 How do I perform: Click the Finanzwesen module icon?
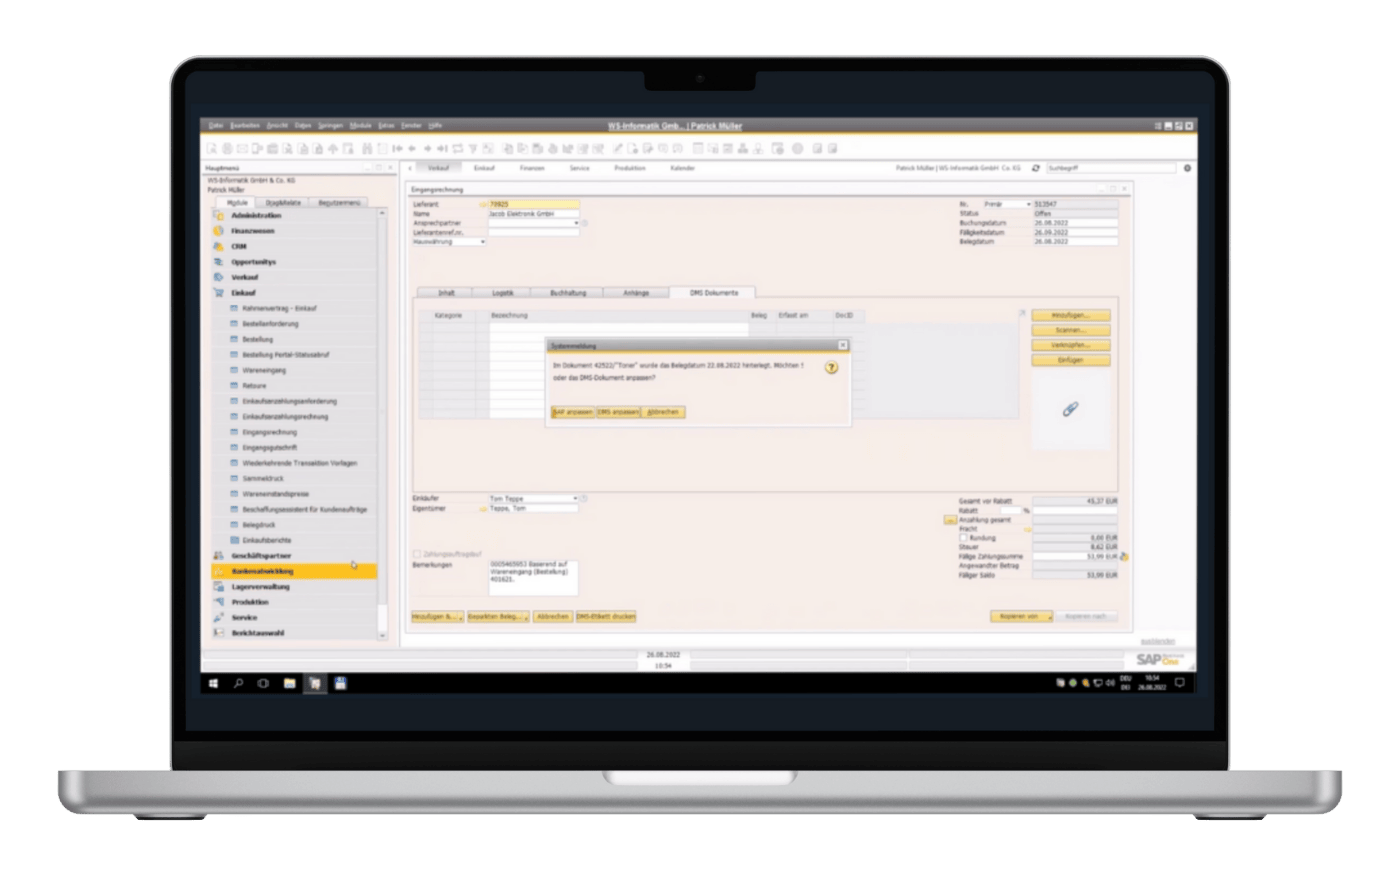(218, 231)
